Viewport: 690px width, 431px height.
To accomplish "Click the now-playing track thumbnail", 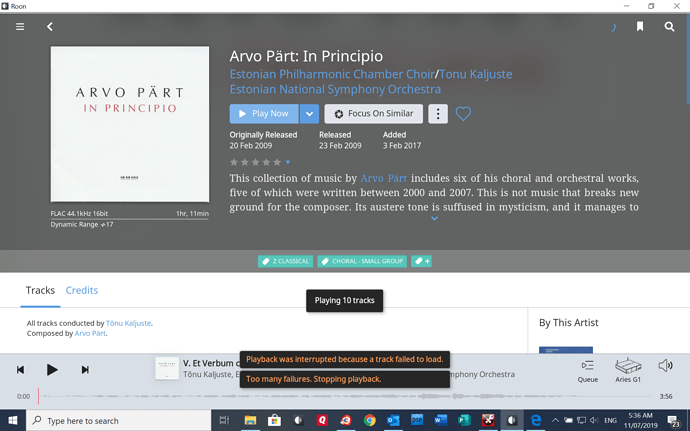I will tap(167, 368).
